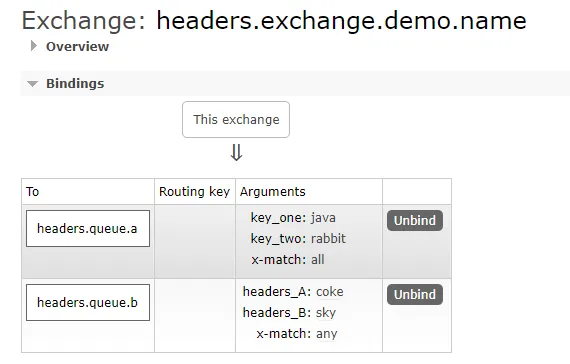570x364 pixels.
Task: Select the Routing key column header
Action: coord(194,192)
